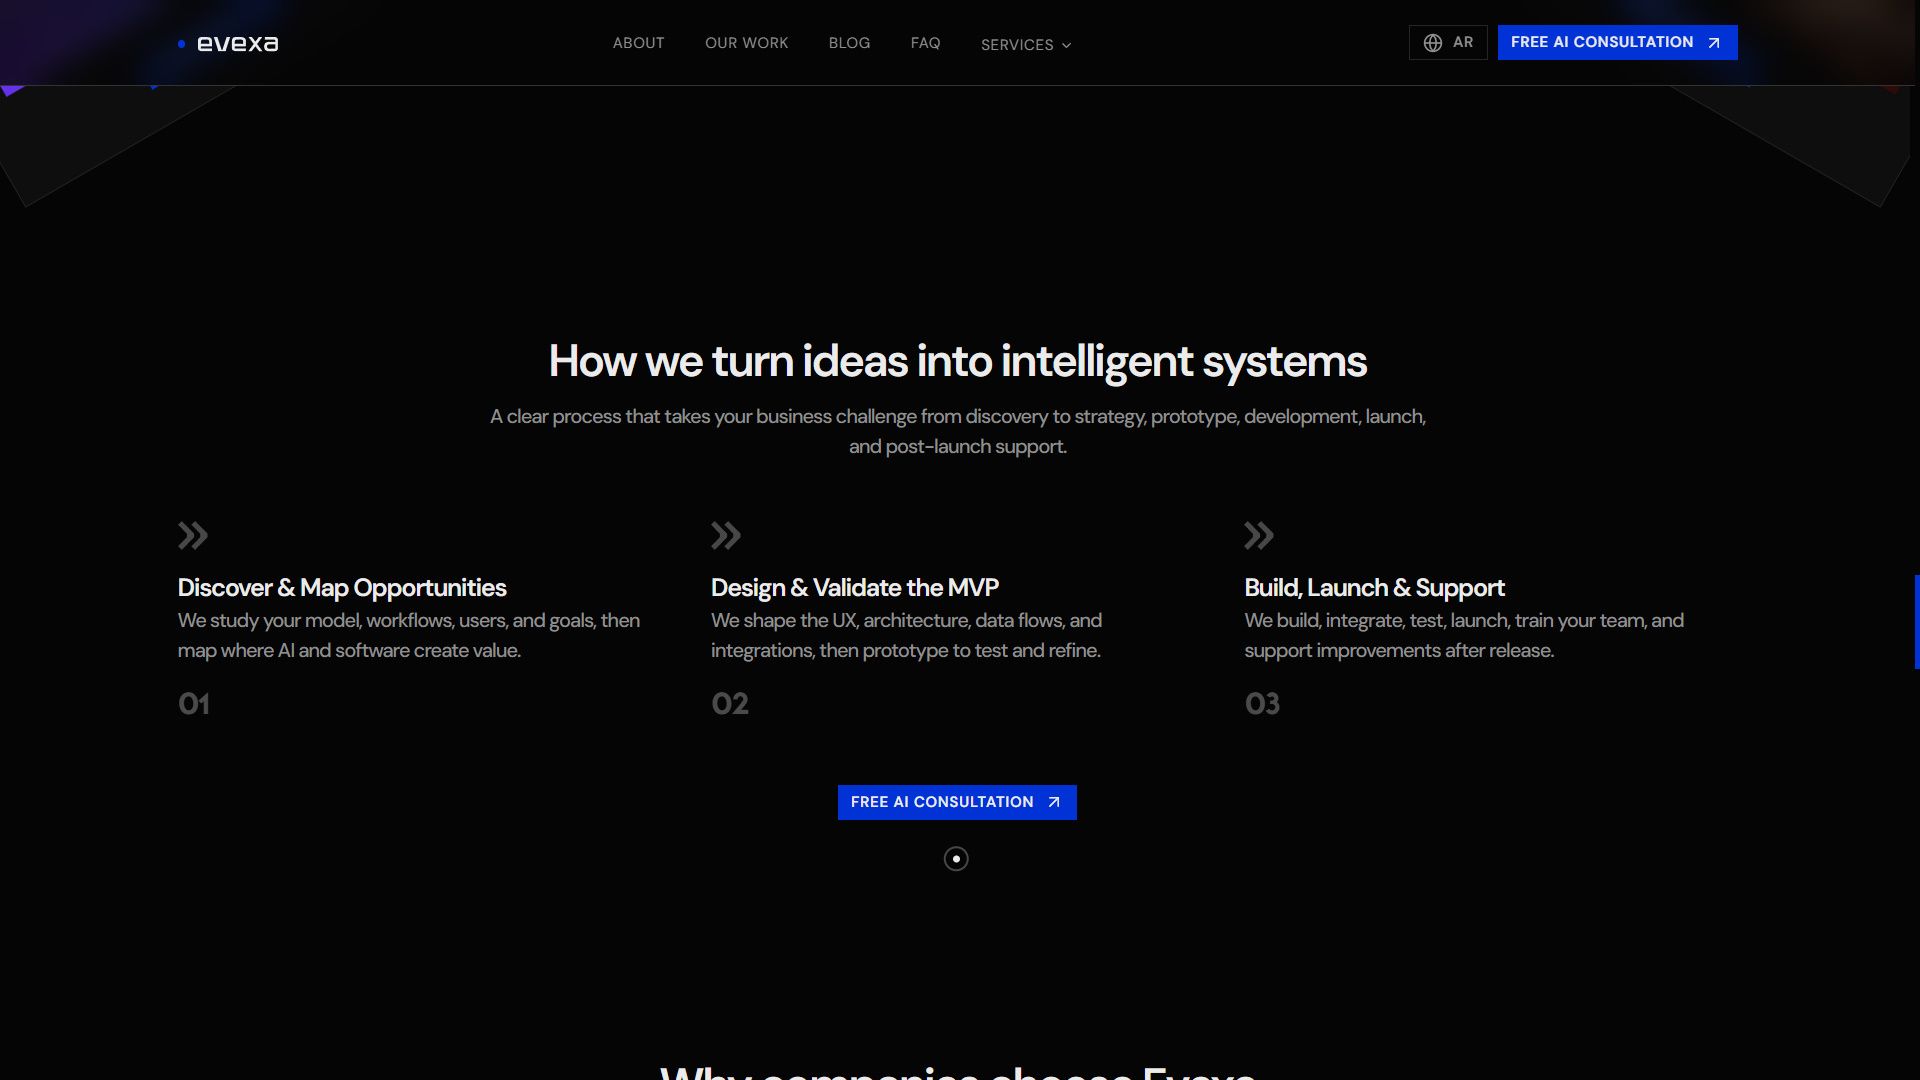Click Free AI Consultation button below steps

[957, 802]
